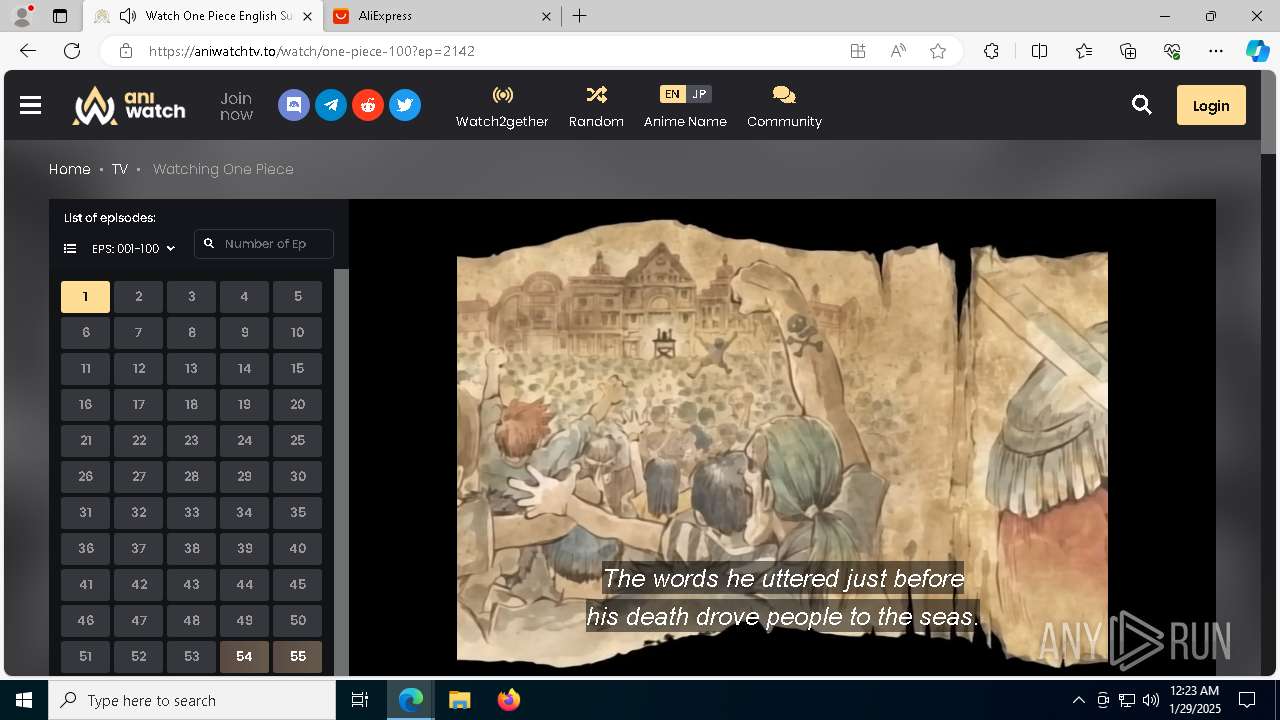Select episode 42
Screen dimensions: 1280x720
pyautogui.click(x=138, y=584)
